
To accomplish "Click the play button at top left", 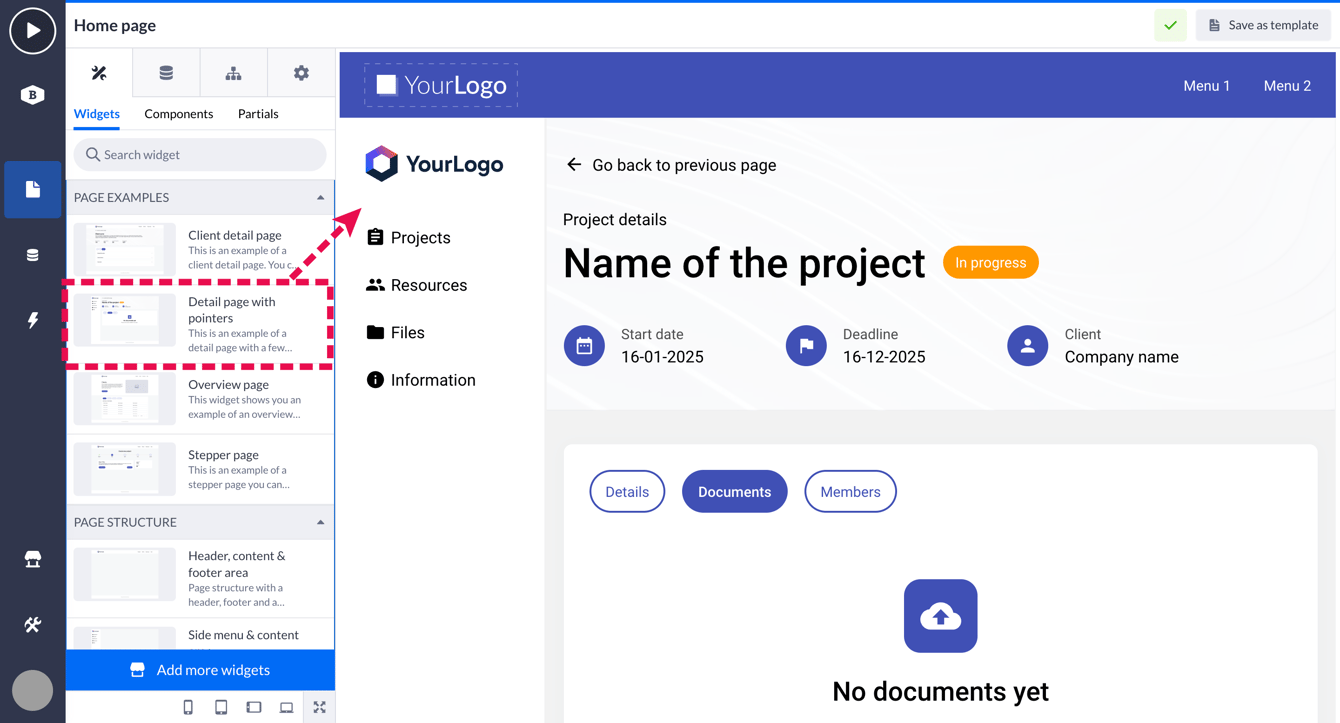I will coord(32,31).
